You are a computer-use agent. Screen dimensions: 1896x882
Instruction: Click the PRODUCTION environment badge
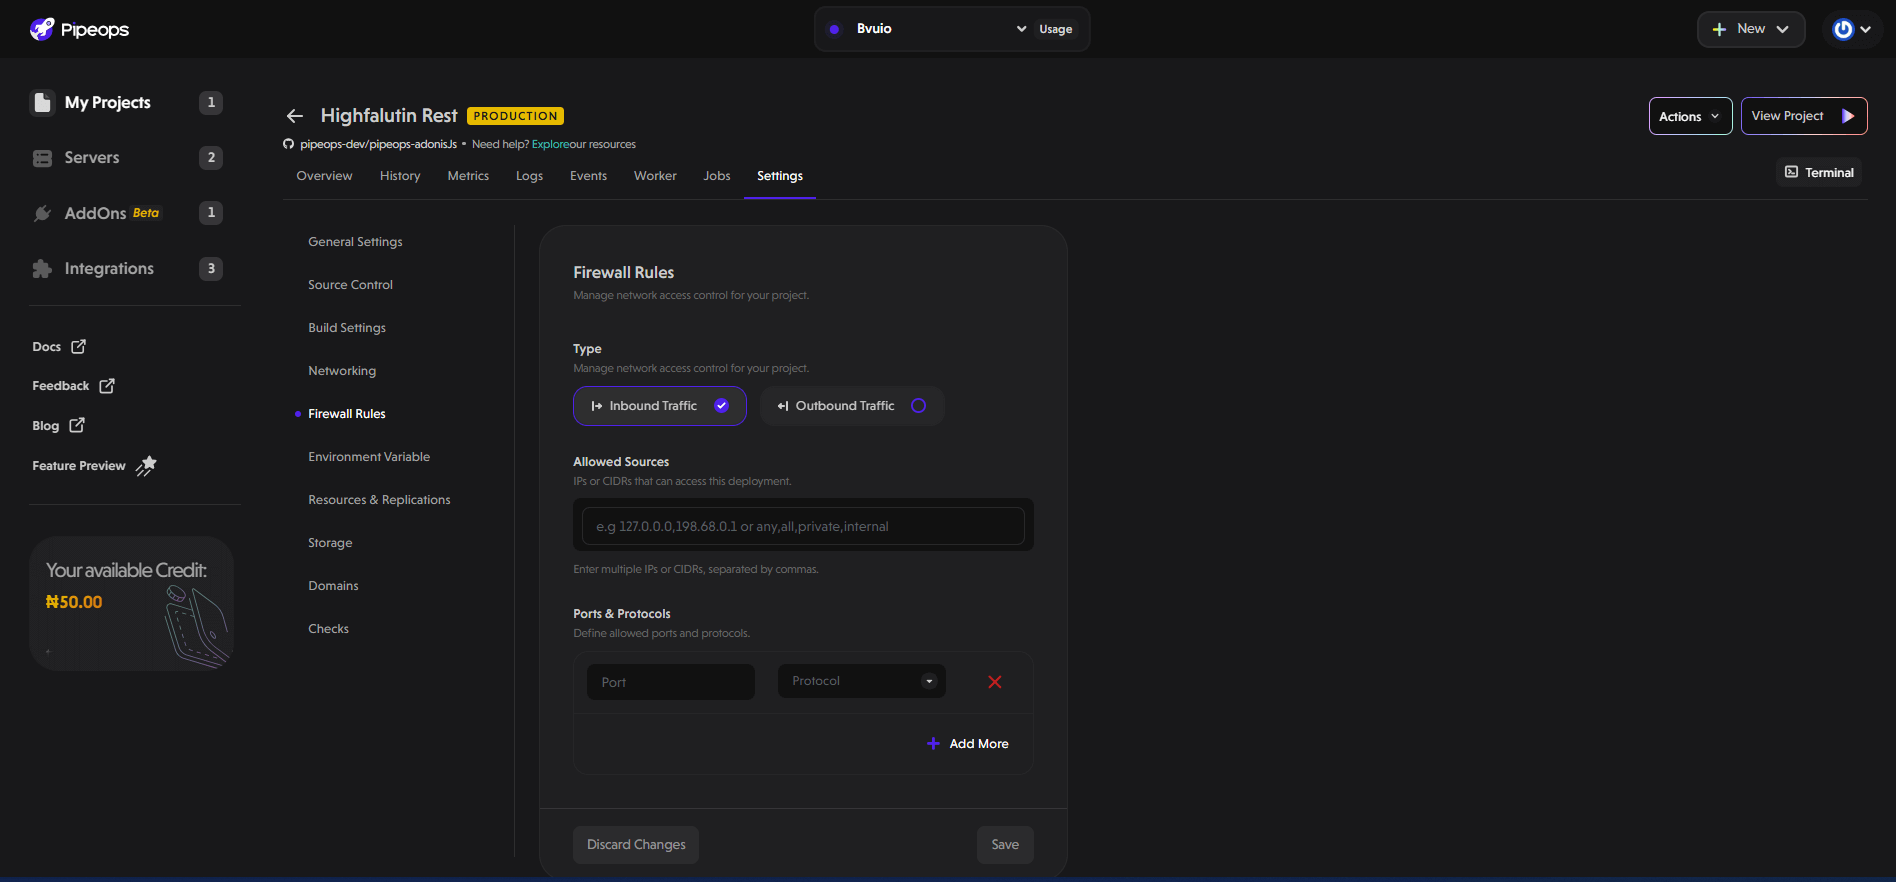coord(515,116)
